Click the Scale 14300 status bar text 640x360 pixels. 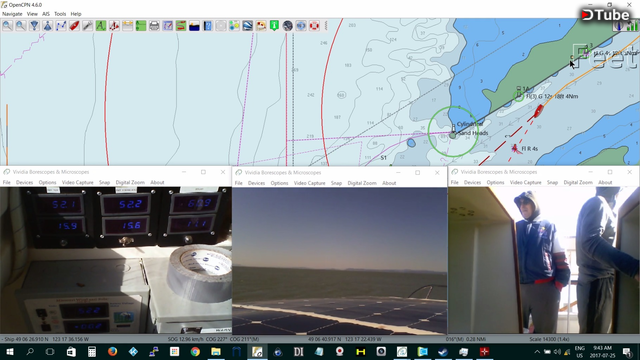(549, 339)
